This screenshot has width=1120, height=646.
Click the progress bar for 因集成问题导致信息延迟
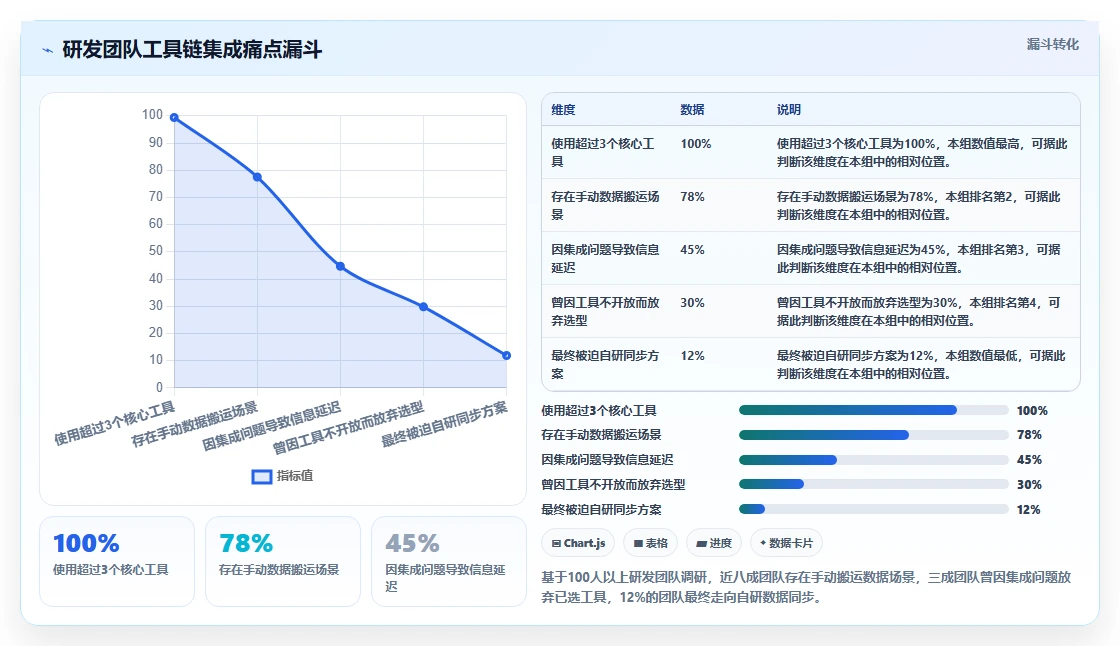874,459
